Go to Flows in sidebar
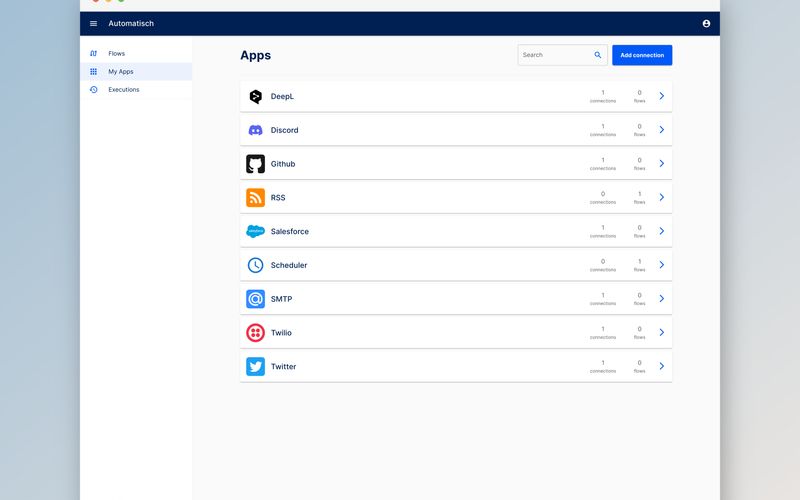800x500 pixels. pos(136,53)
